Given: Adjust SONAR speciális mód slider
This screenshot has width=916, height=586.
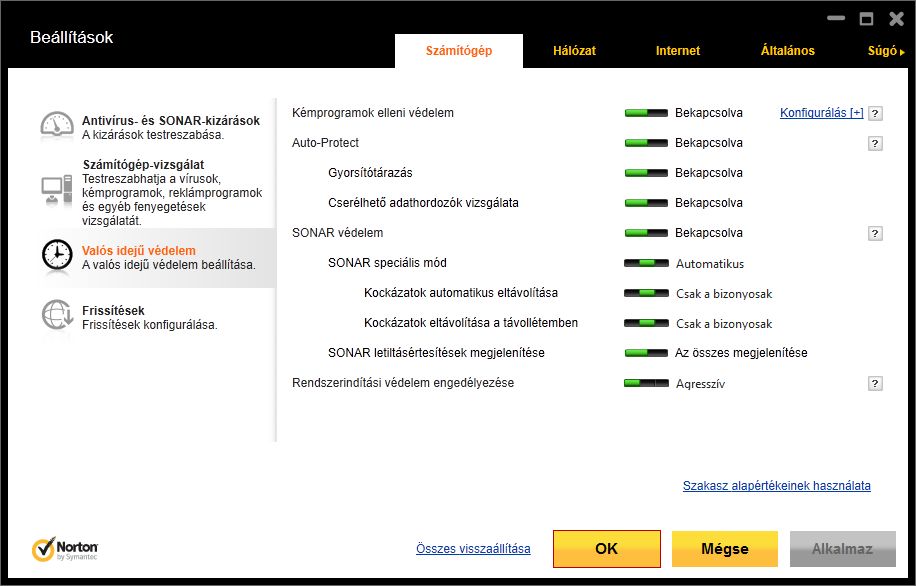Looking at the screenshot, I should pos(646,263).
